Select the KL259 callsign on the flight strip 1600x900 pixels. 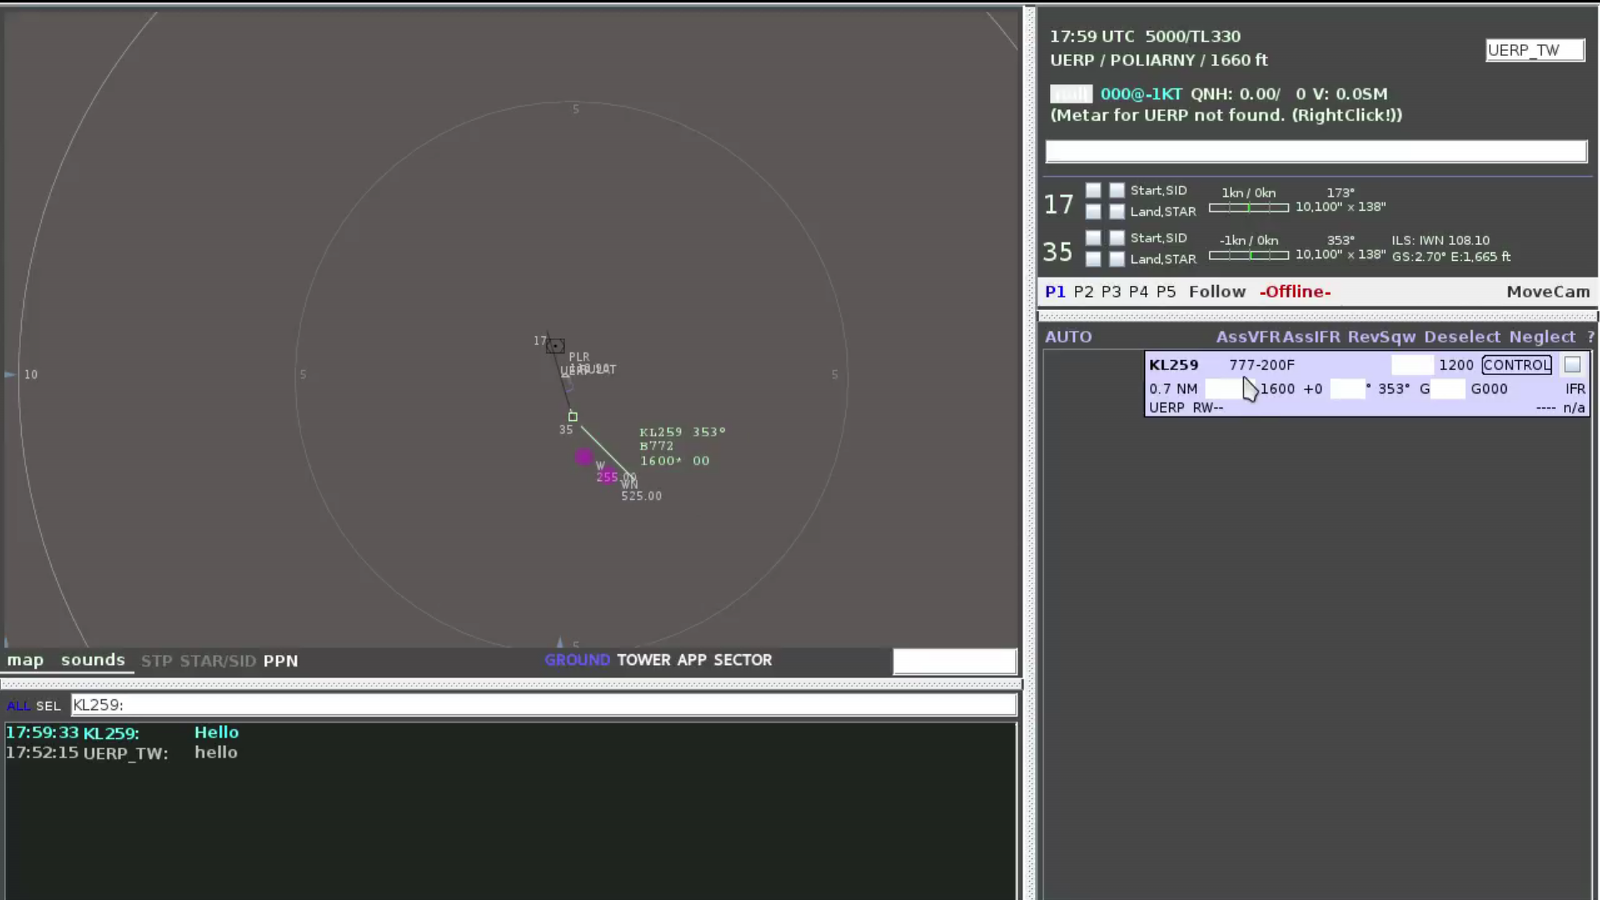pos(1173,365)
